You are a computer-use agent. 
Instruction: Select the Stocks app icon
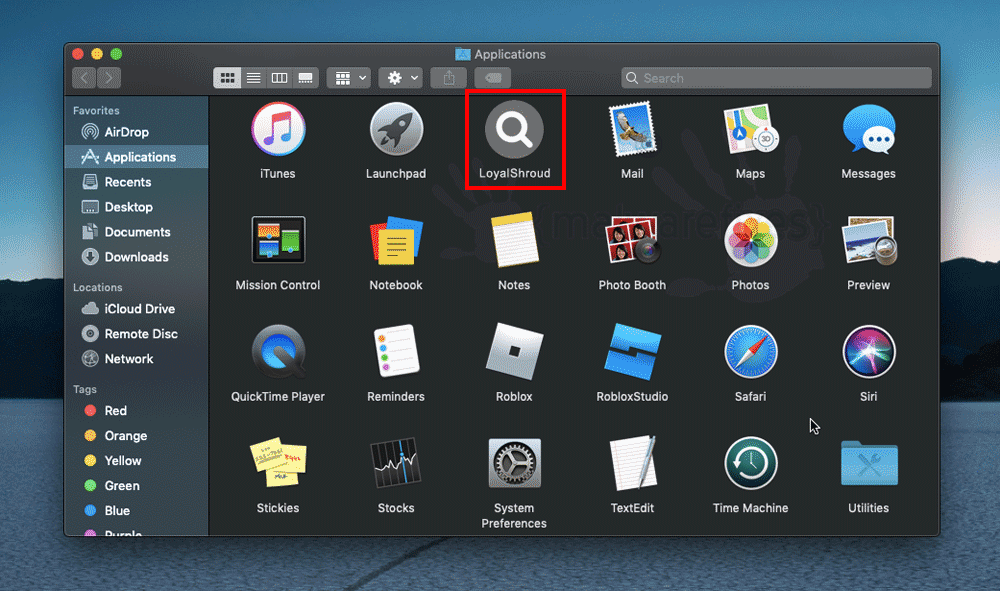click(396, 463)
